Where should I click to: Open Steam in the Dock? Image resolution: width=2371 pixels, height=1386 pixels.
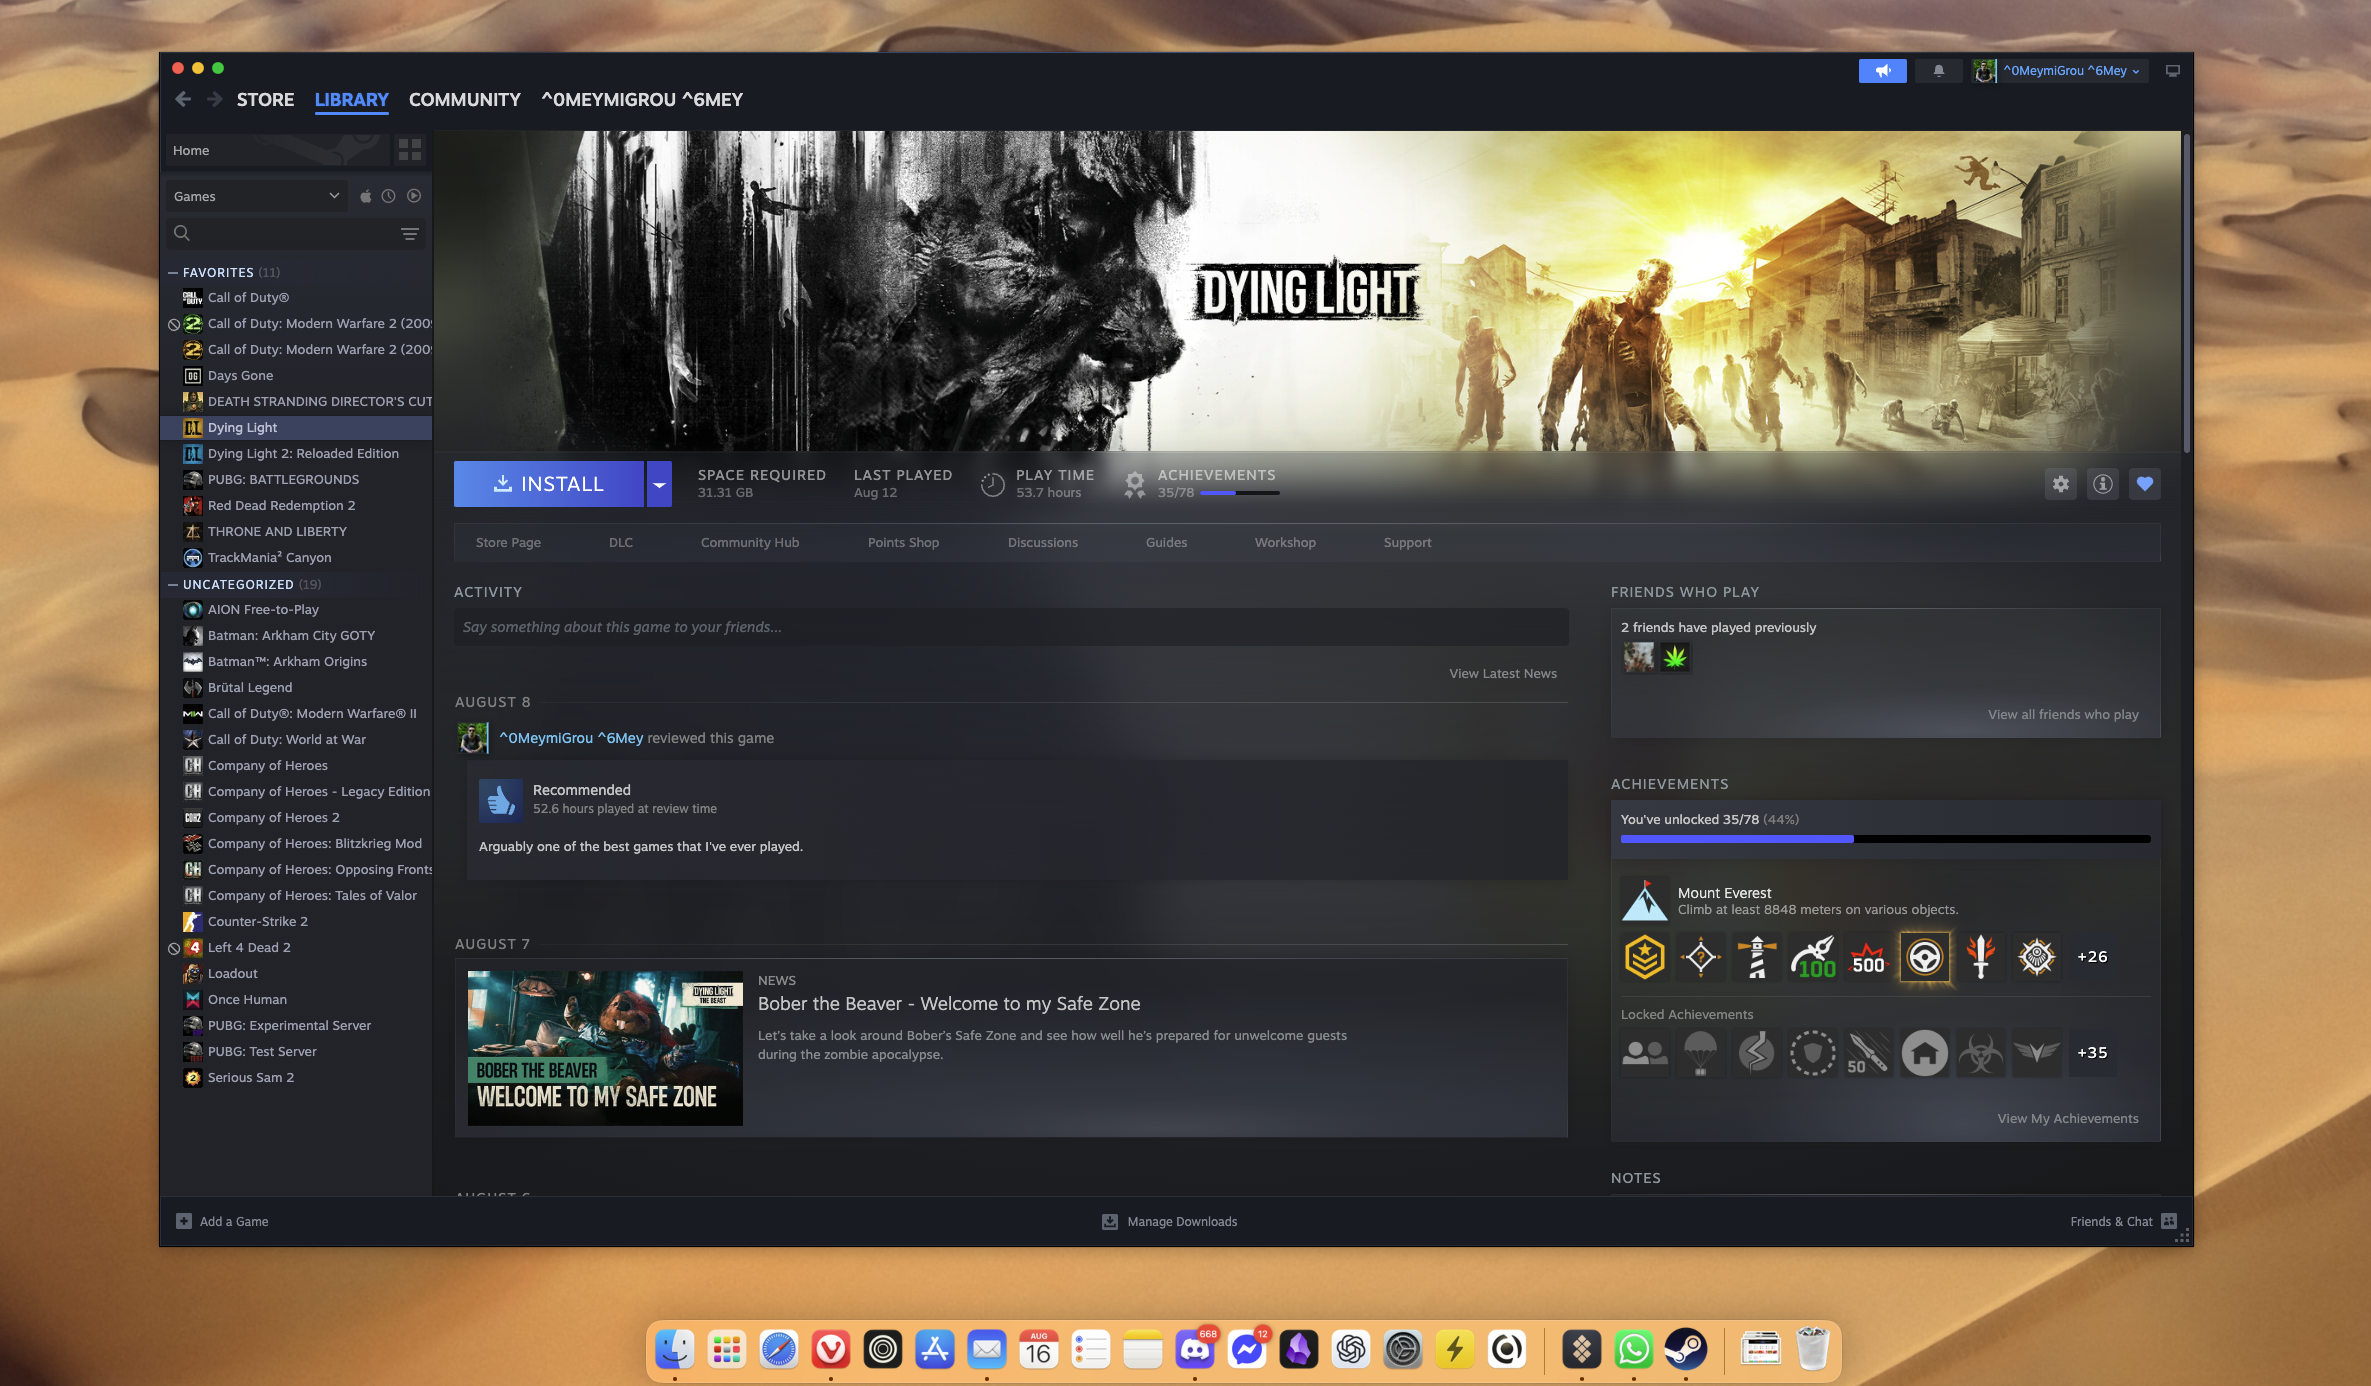(1685, 1350)
